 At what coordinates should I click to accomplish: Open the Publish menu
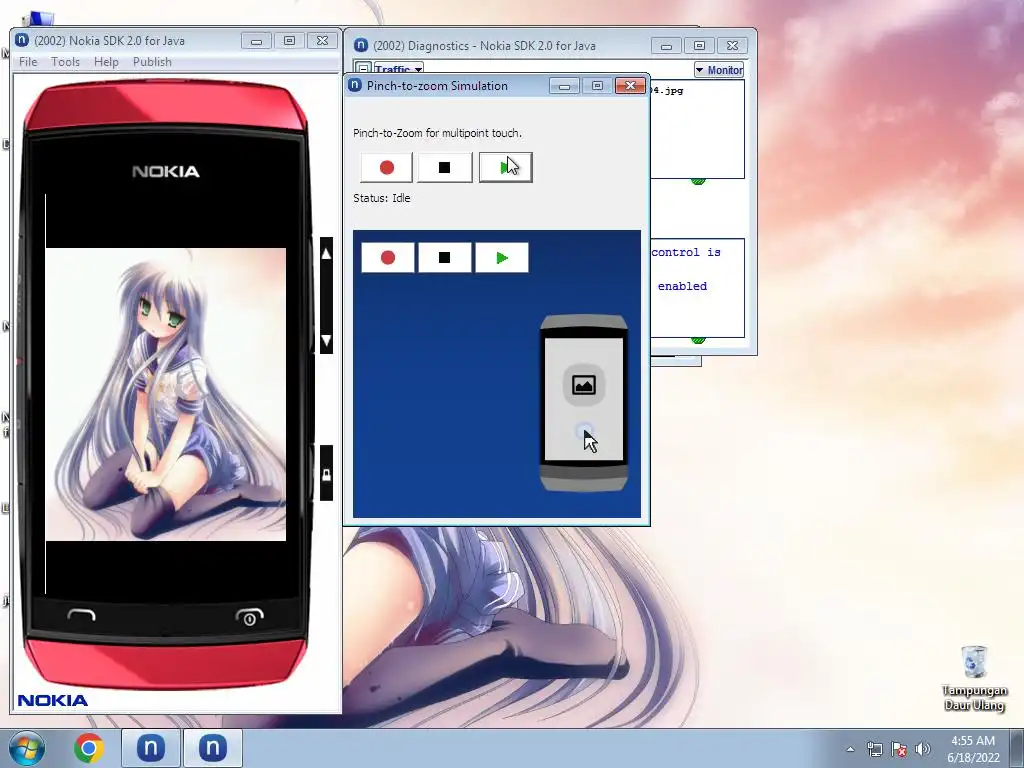[x=152, y=61]
